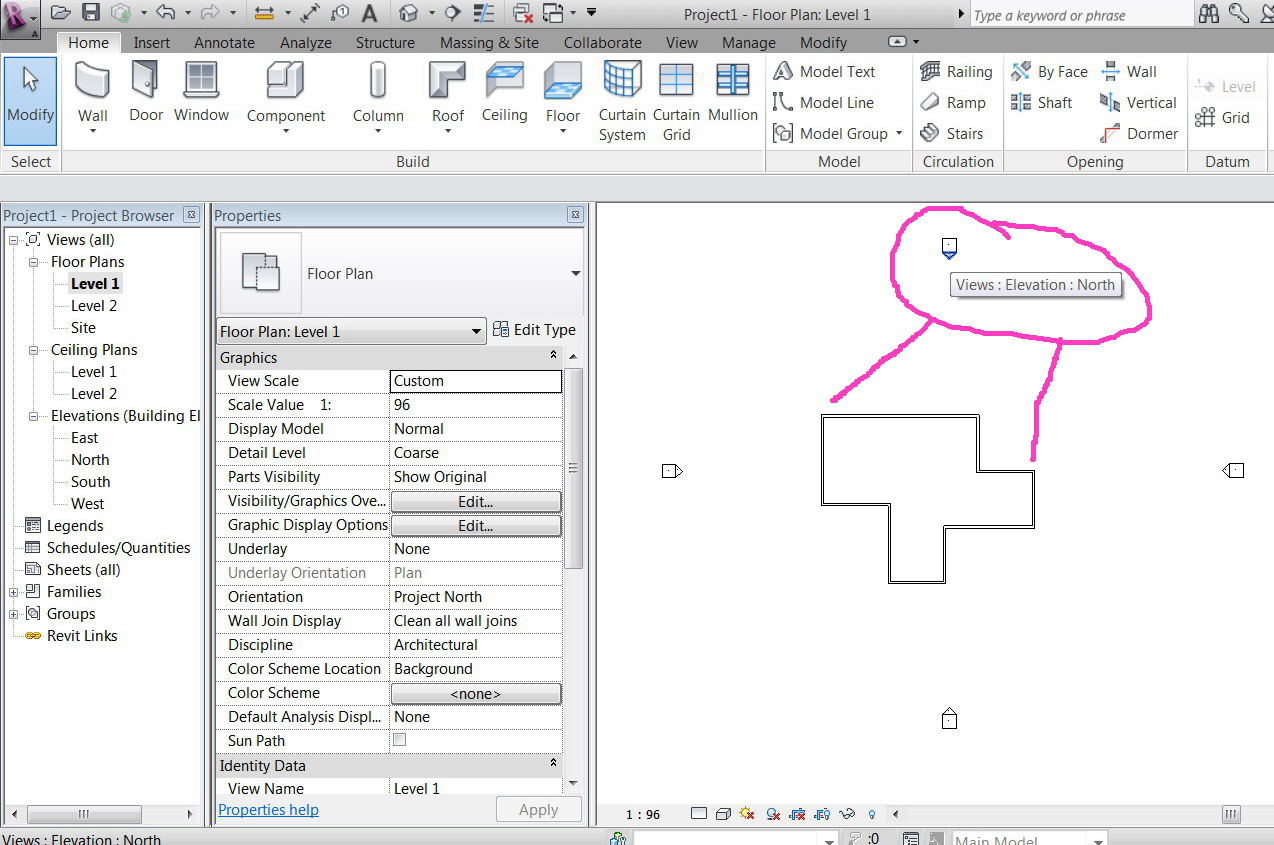Click the Text tool letter A icon
Image resolution: width=1274 pixels, height=845 pixels.
point(370,13)
